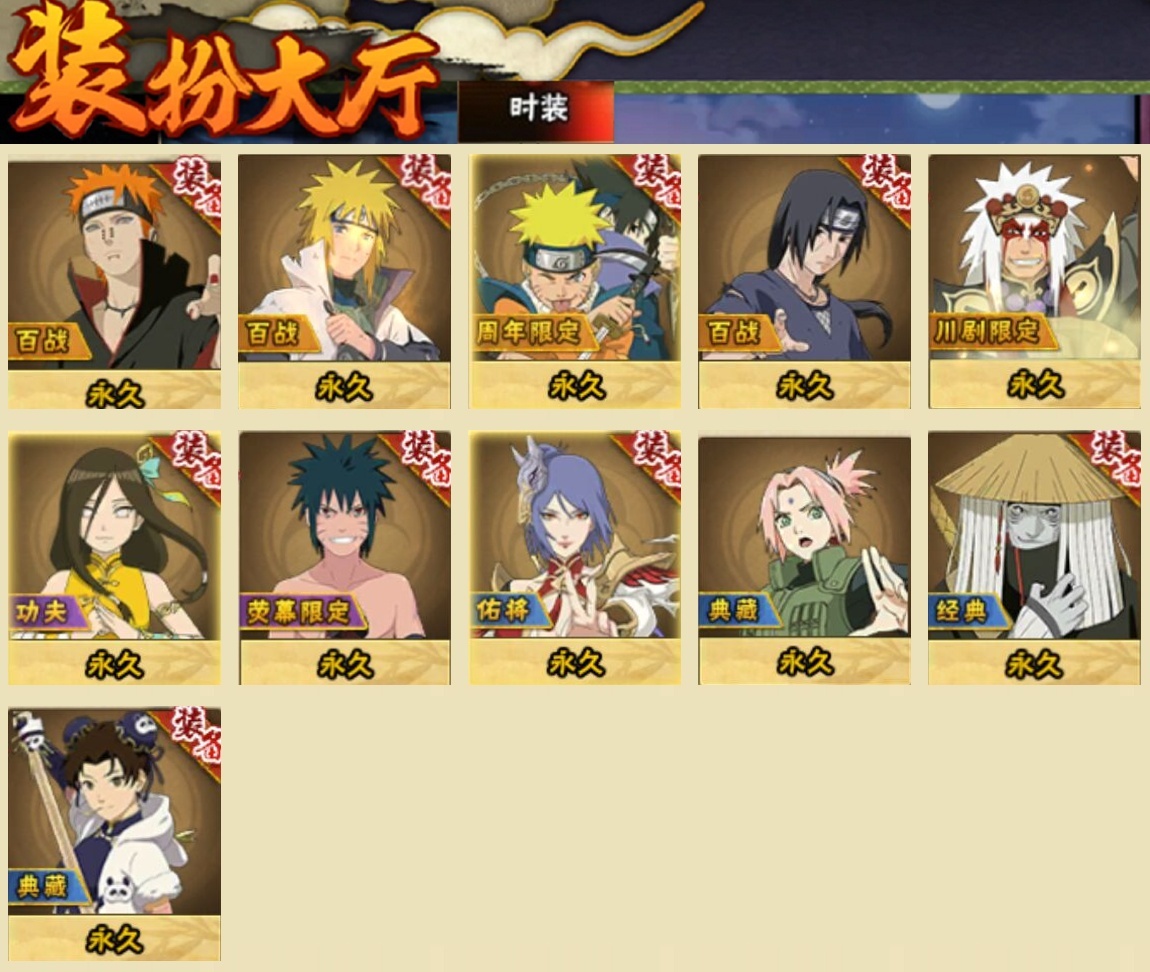Select the blond Minato 百战 costume card
The image size is (1150, 972).
coord(344,282)
